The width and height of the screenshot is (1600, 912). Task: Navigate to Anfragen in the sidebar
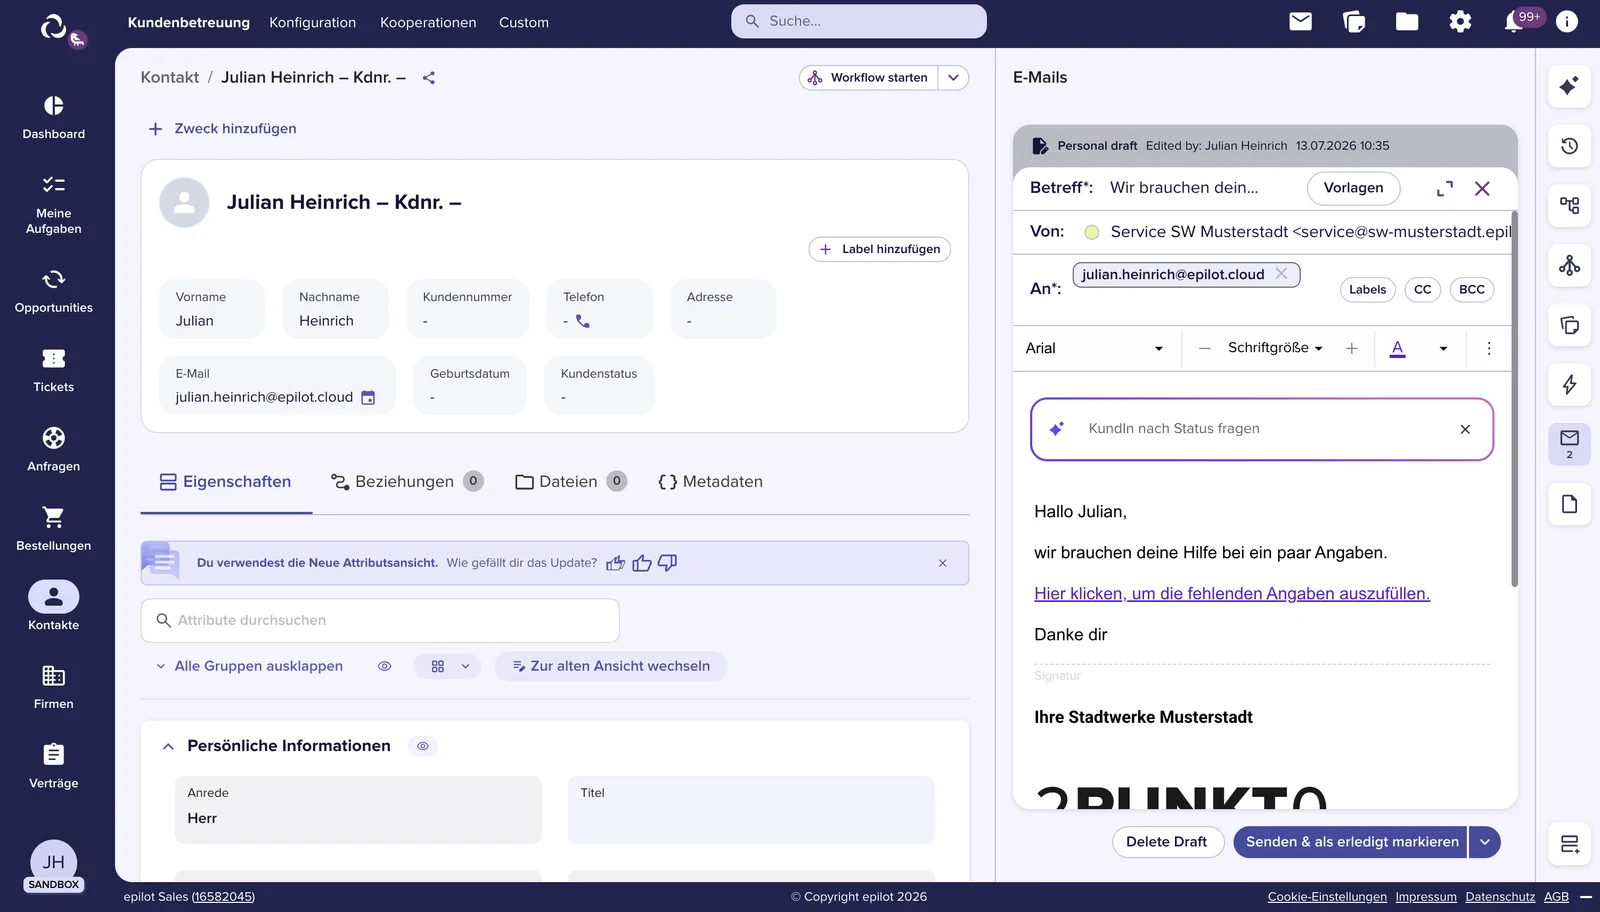(x=54, y=450)
